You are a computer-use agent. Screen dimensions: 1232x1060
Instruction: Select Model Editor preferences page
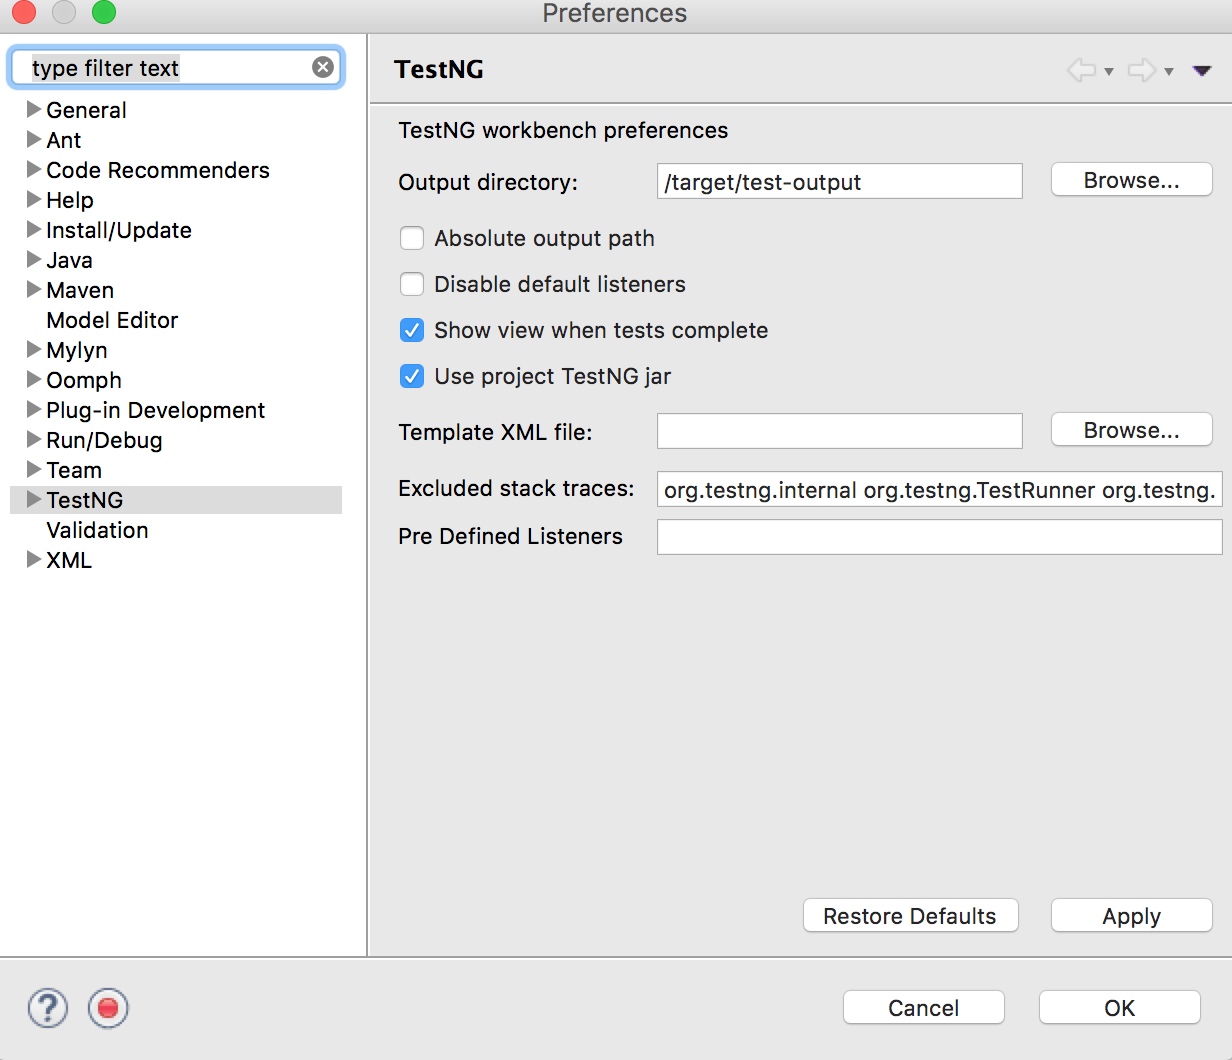tap(112, 320)
